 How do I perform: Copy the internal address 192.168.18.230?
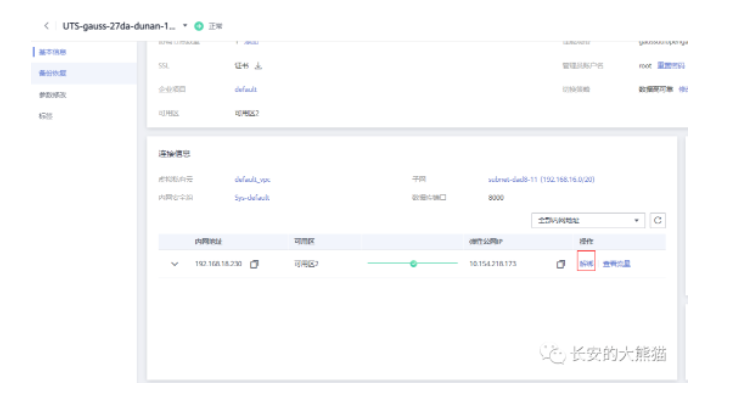click(x=254, y=264)
